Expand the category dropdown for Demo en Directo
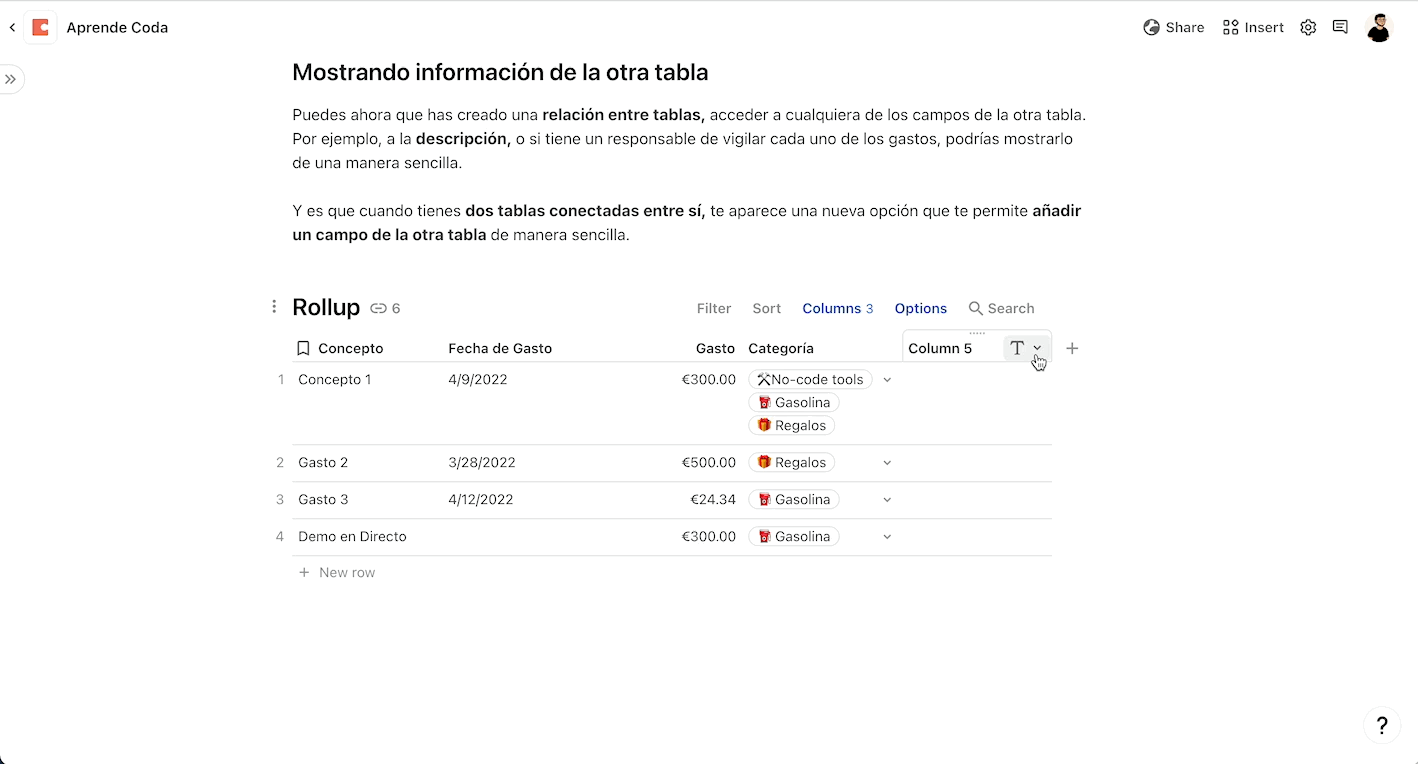Screen dimensions: 1418x764 [887, 537]
